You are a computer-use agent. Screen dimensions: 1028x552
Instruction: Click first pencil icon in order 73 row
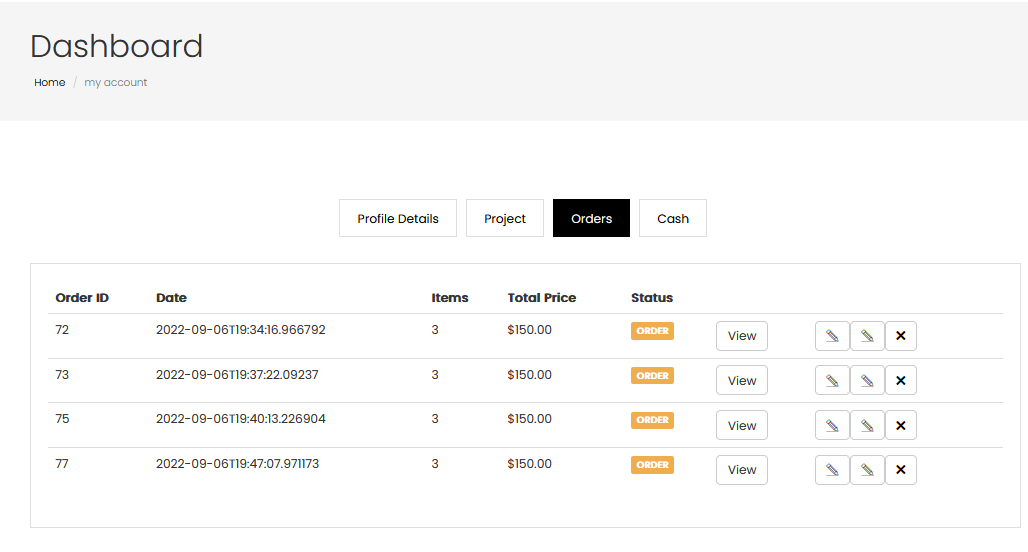[x=832, y=380]
